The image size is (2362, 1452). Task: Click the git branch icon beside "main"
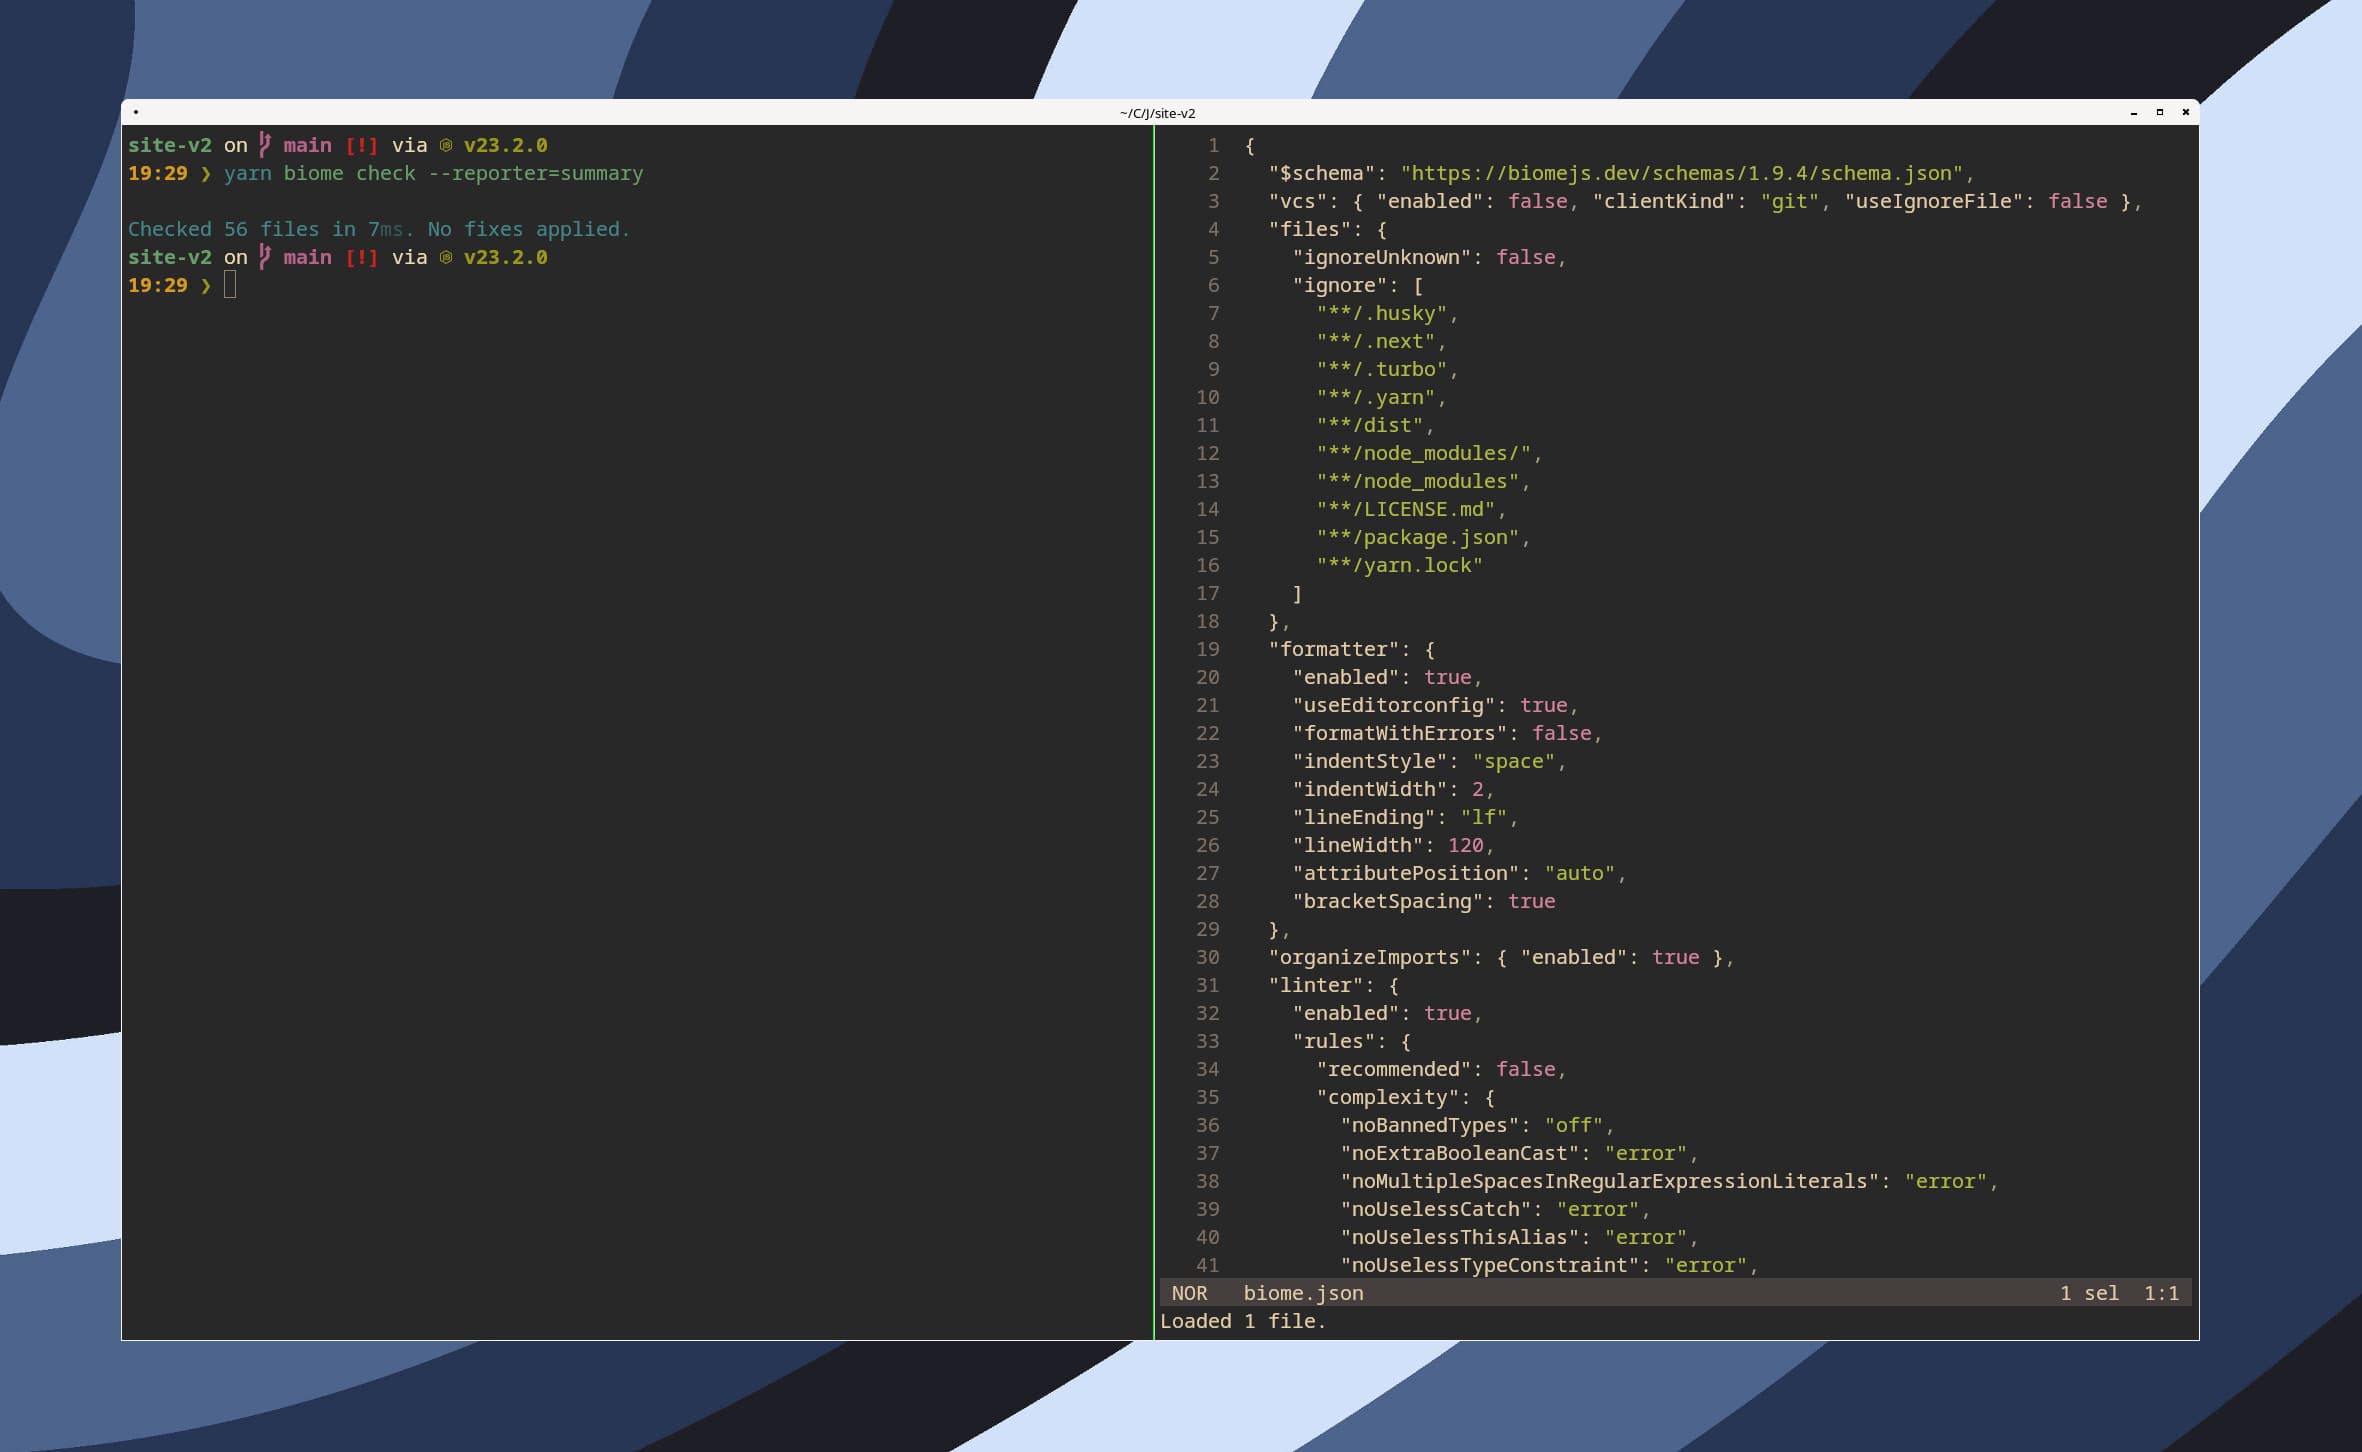[x=264, y=145]
